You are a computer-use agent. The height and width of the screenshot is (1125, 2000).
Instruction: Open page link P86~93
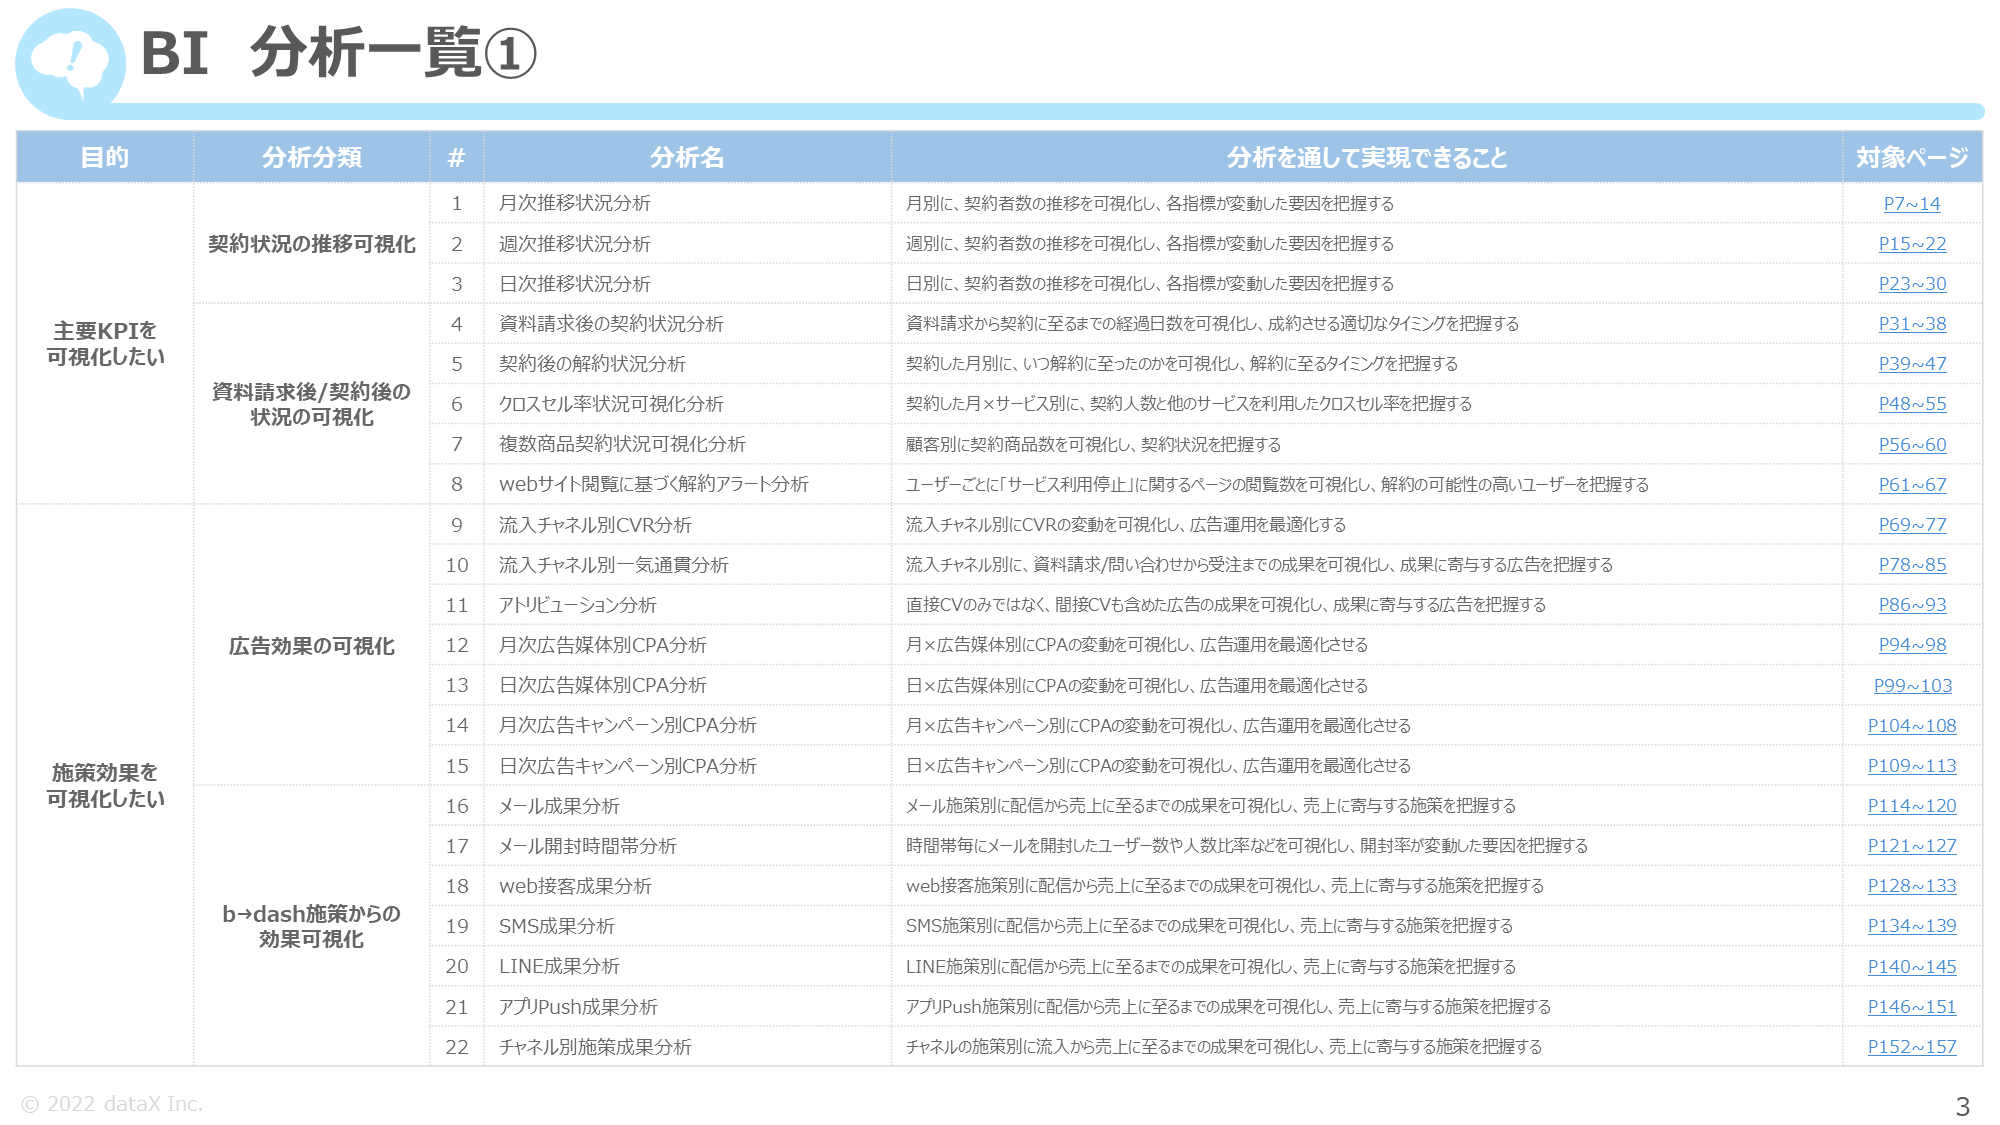click(x=1912, y=605)
